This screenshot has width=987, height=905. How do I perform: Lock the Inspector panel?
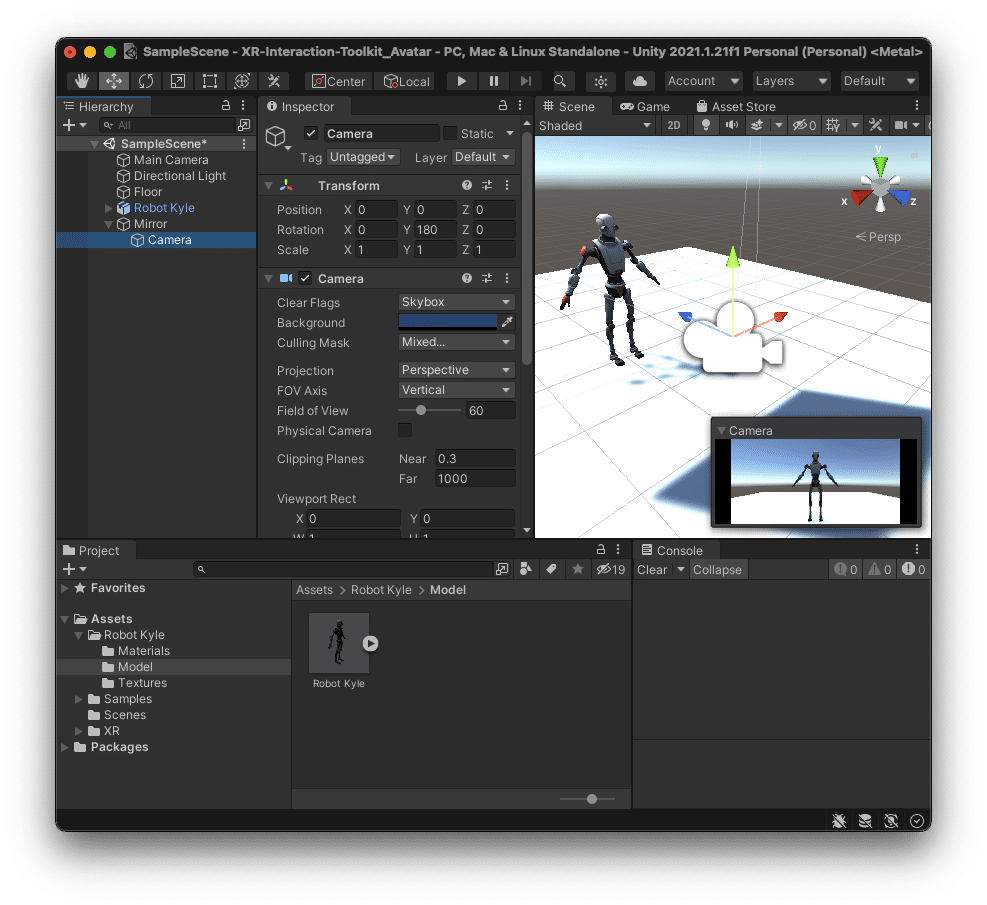point(502,106)
